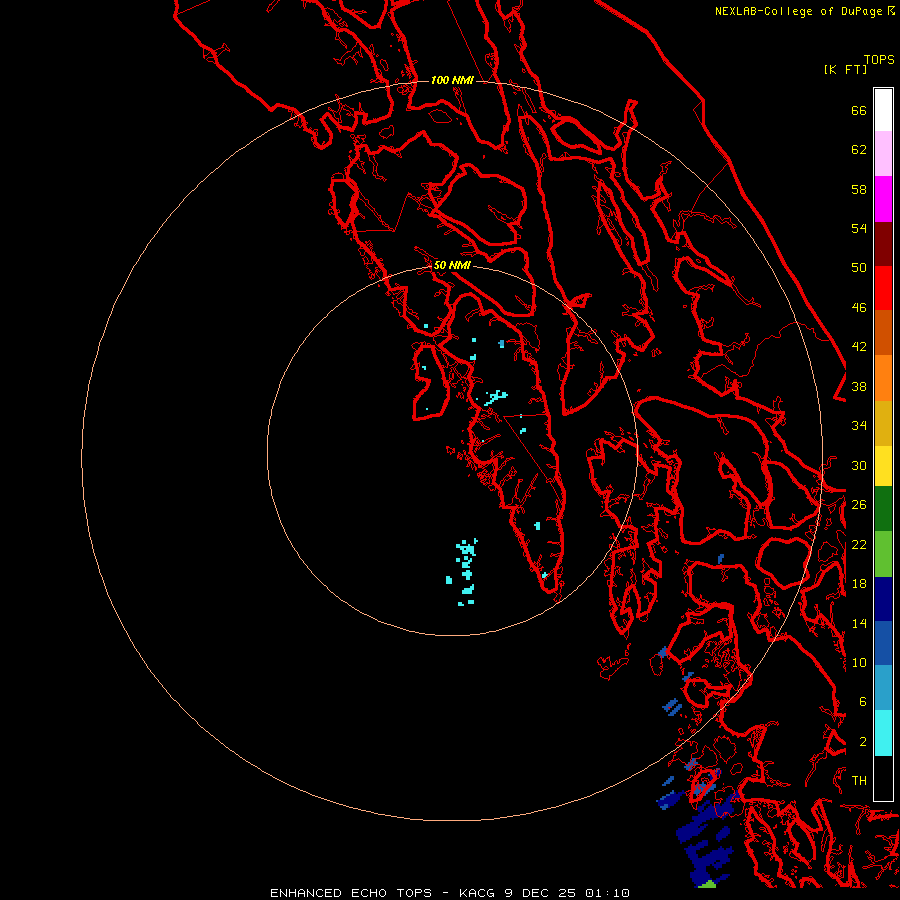
Task: Click the 2 legend value label
Action: (863, 741)
